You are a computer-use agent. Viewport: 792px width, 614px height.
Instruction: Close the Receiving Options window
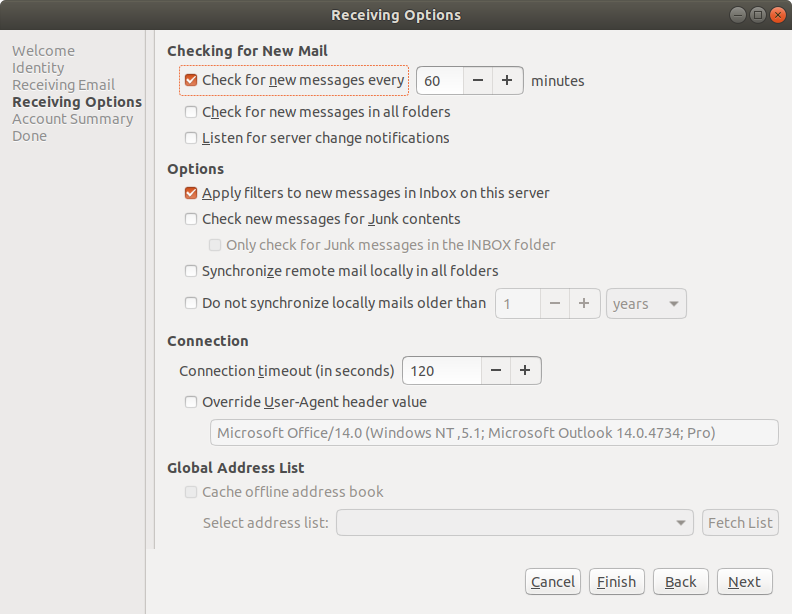point(777,15)
